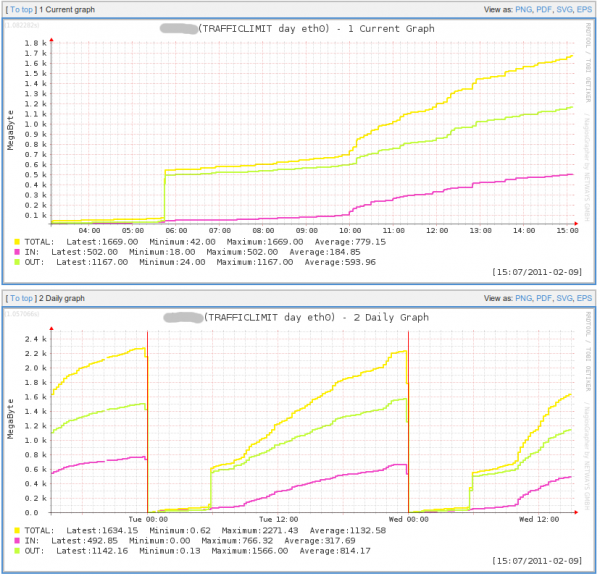View the Daily graph as PNG
Viewport: 600px width, 576px height.
[x=522, y=298]
